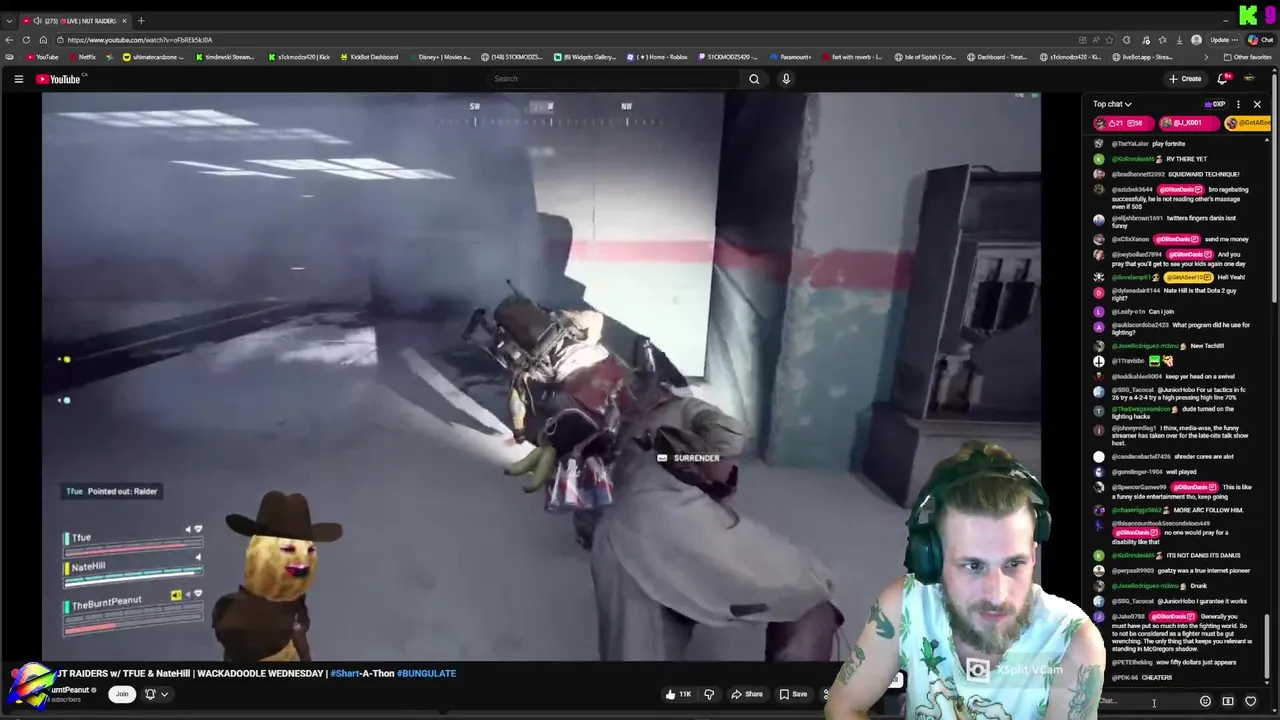
Task: Open the Paramount+ bookmark
Action: (790, 57)
